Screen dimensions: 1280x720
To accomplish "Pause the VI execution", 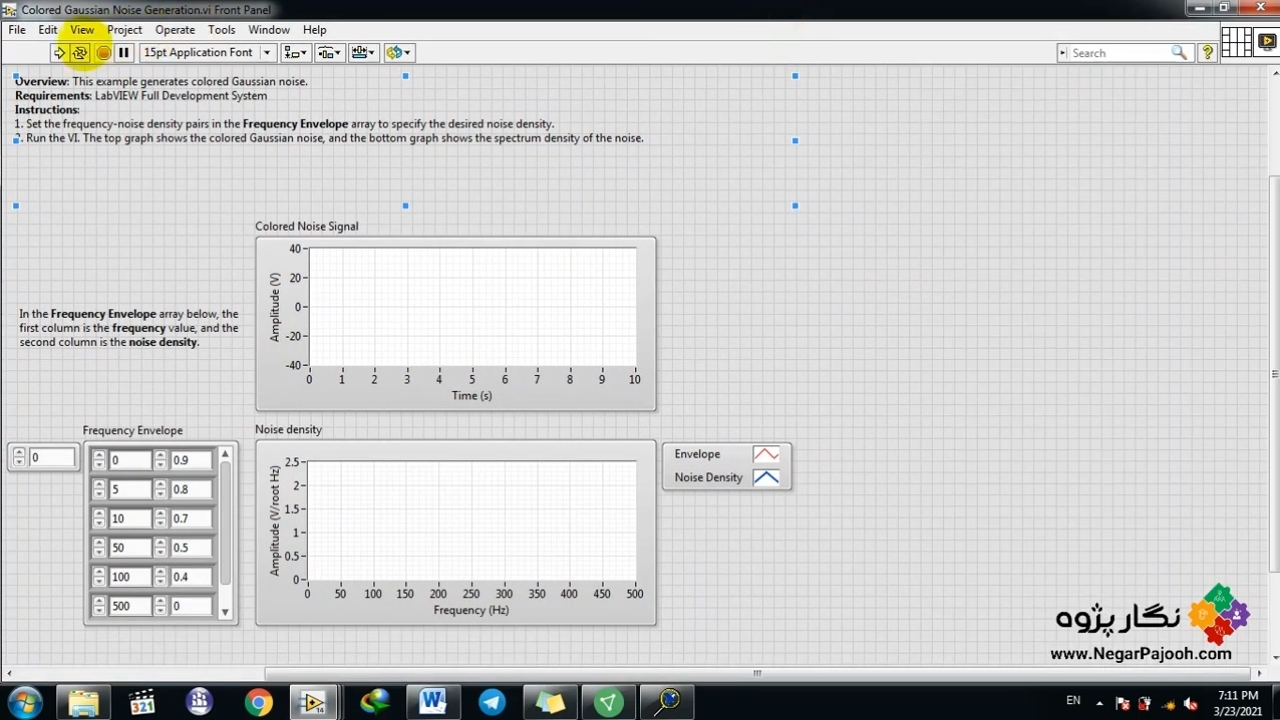I will (x=124, y=53).
